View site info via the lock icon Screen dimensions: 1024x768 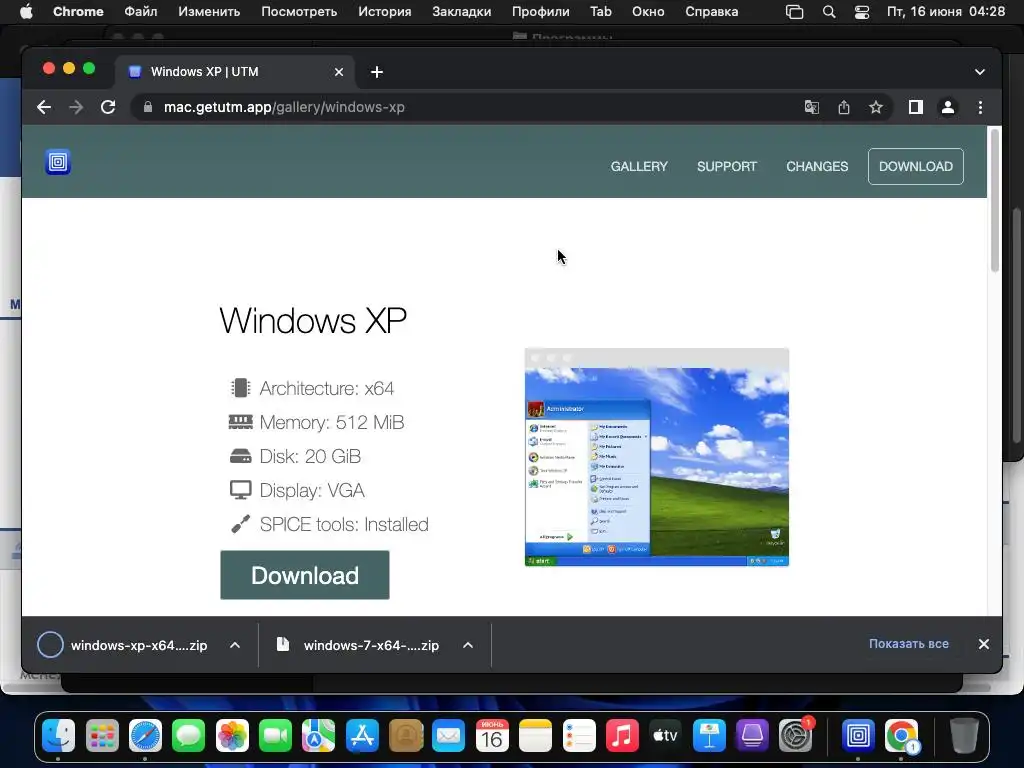click(x=148, y=107)
